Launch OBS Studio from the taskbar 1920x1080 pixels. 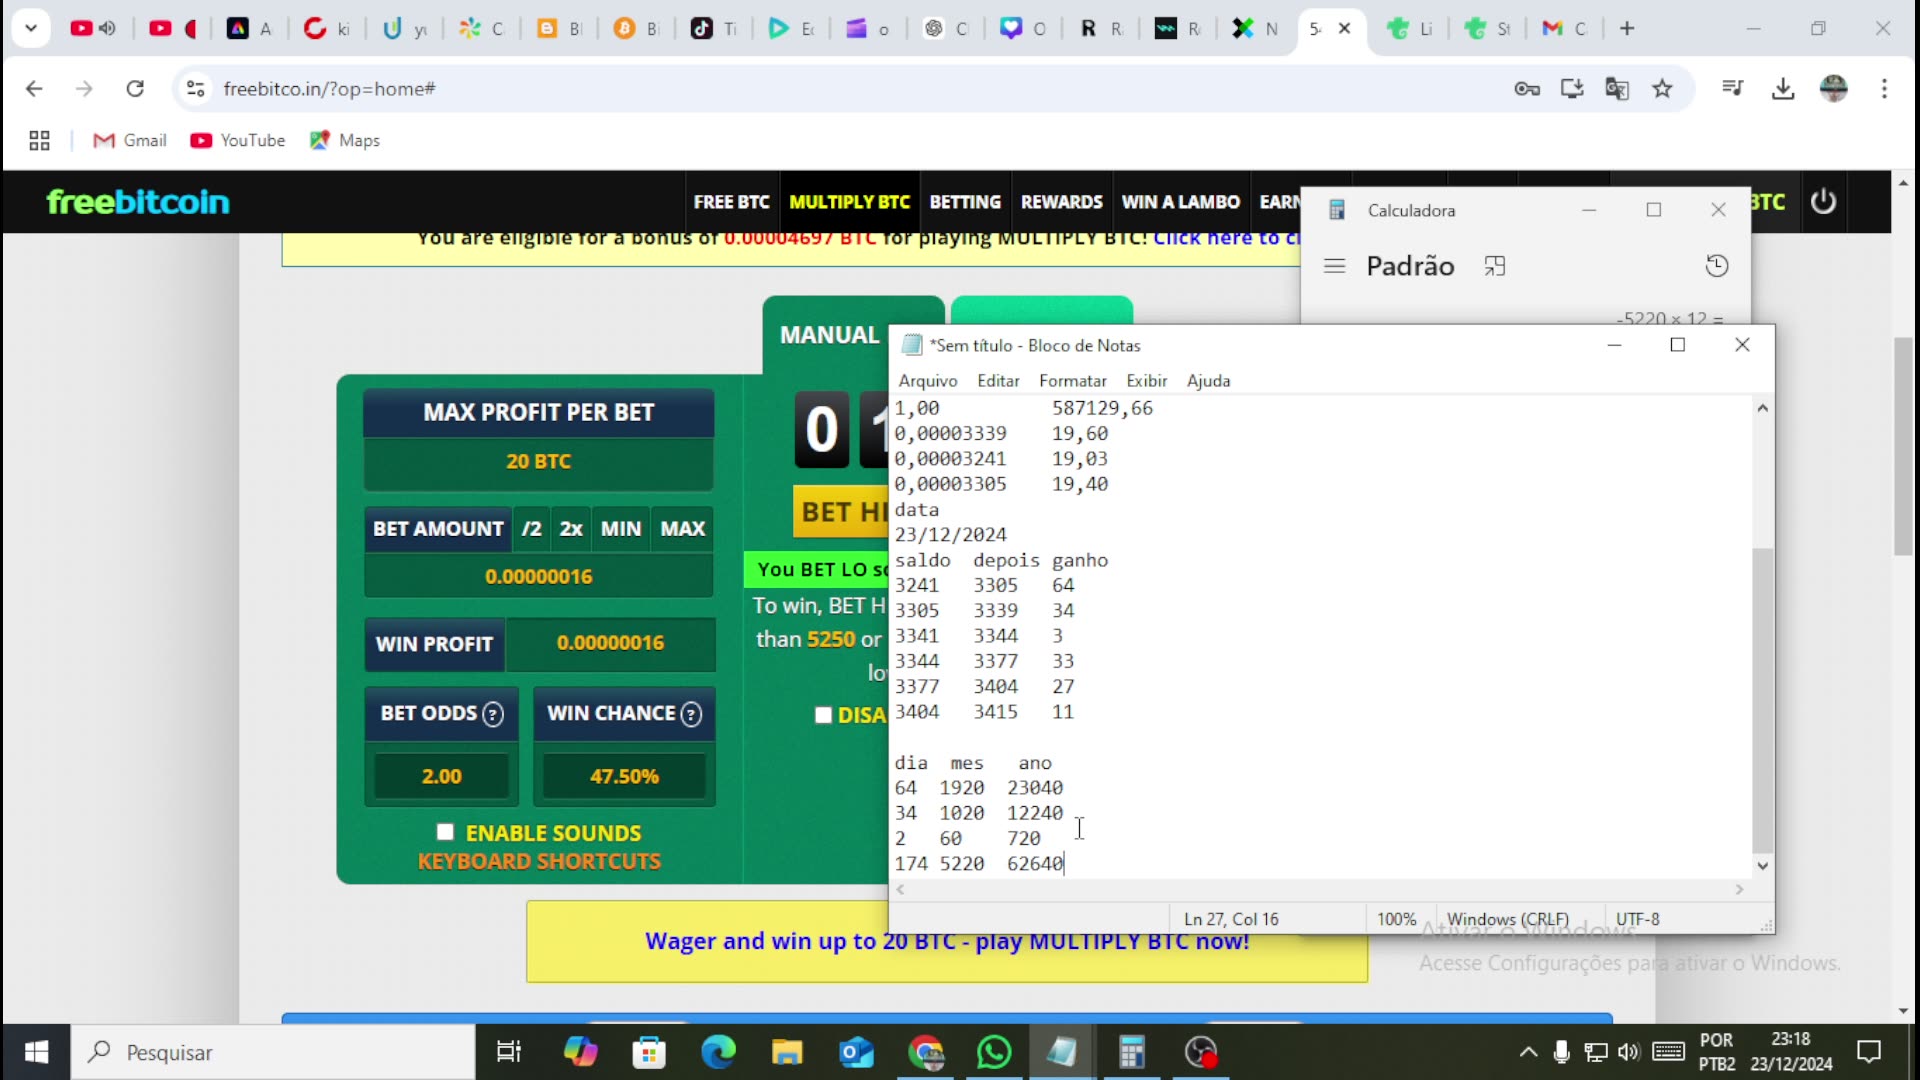[1200, 1052]
